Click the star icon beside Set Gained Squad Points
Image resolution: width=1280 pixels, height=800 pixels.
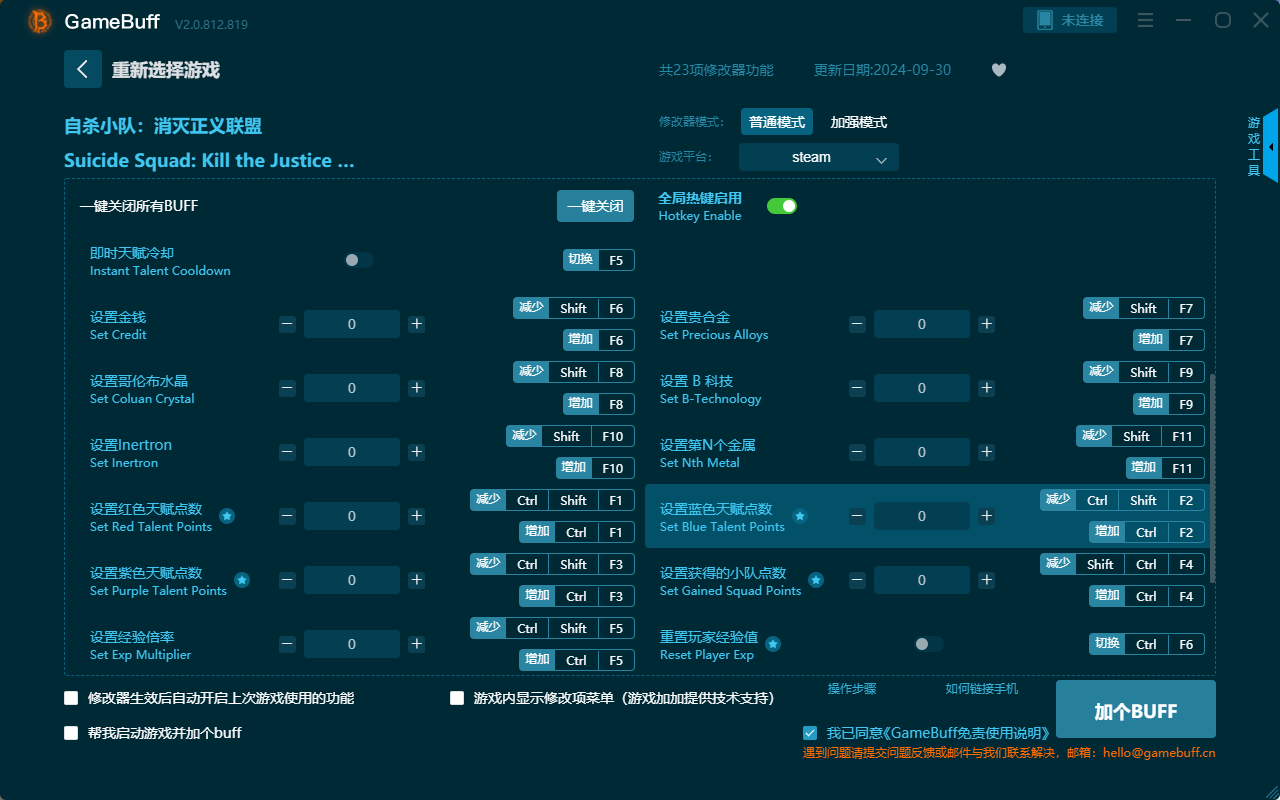click(x=816, y=580)
